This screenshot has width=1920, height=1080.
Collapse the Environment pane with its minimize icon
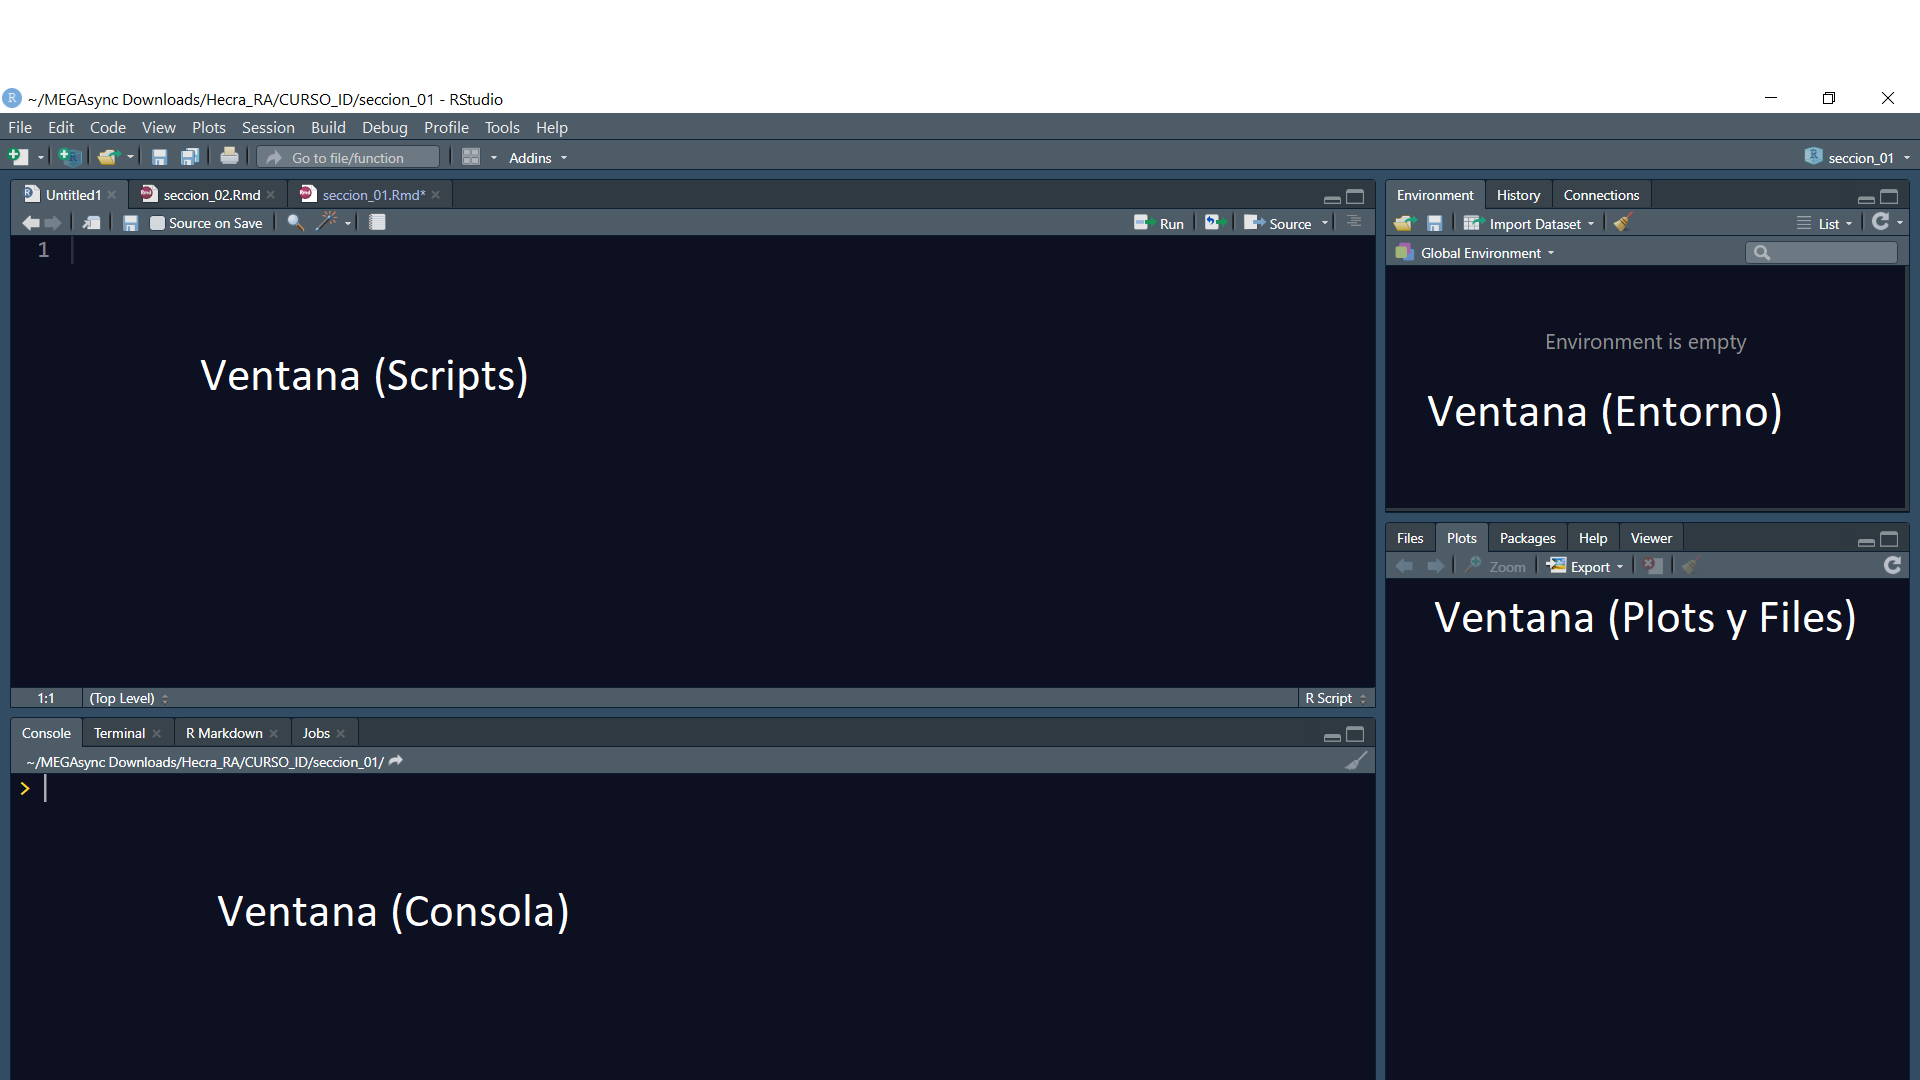(x=1865, y=198)
